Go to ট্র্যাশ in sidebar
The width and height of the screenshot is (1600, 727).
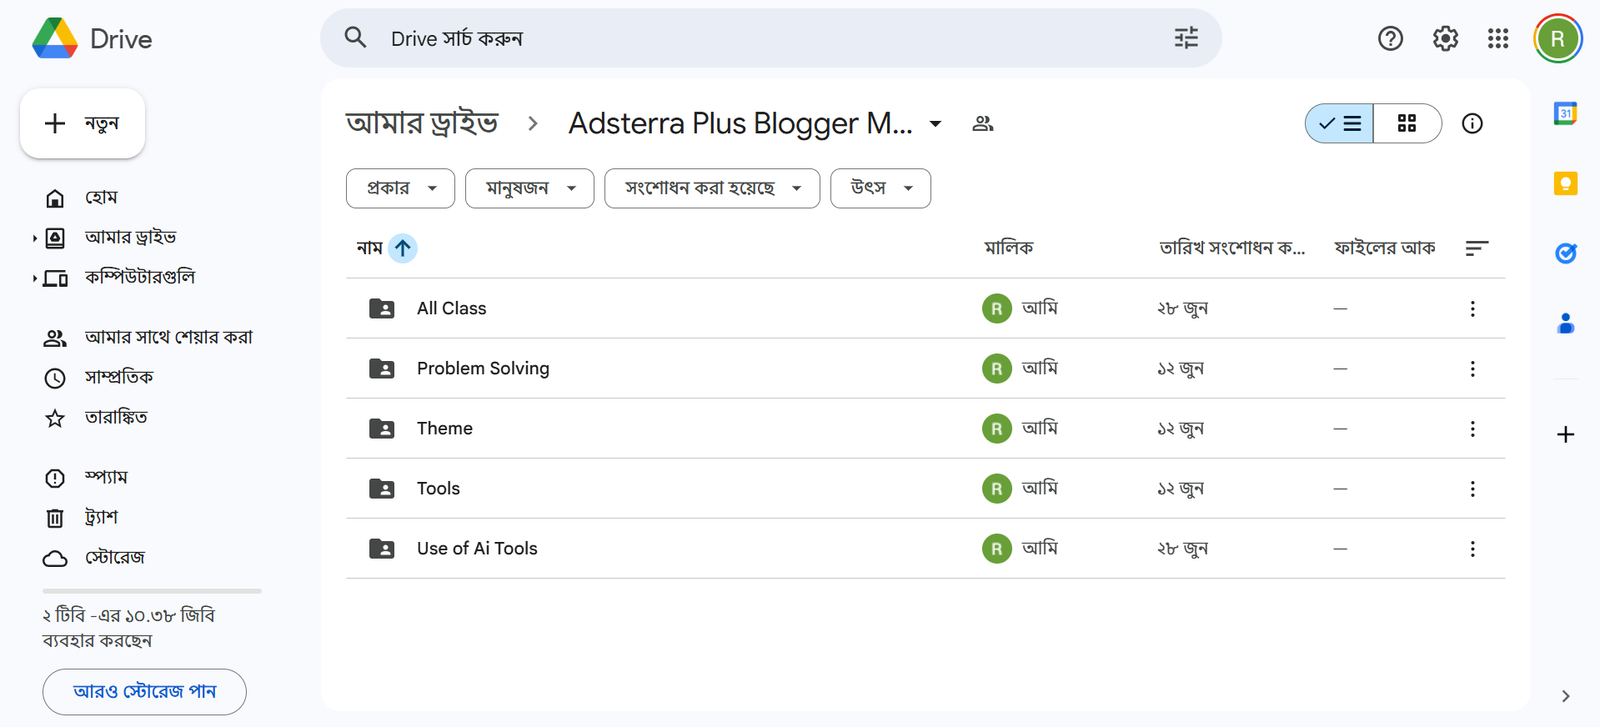(100, 517)
